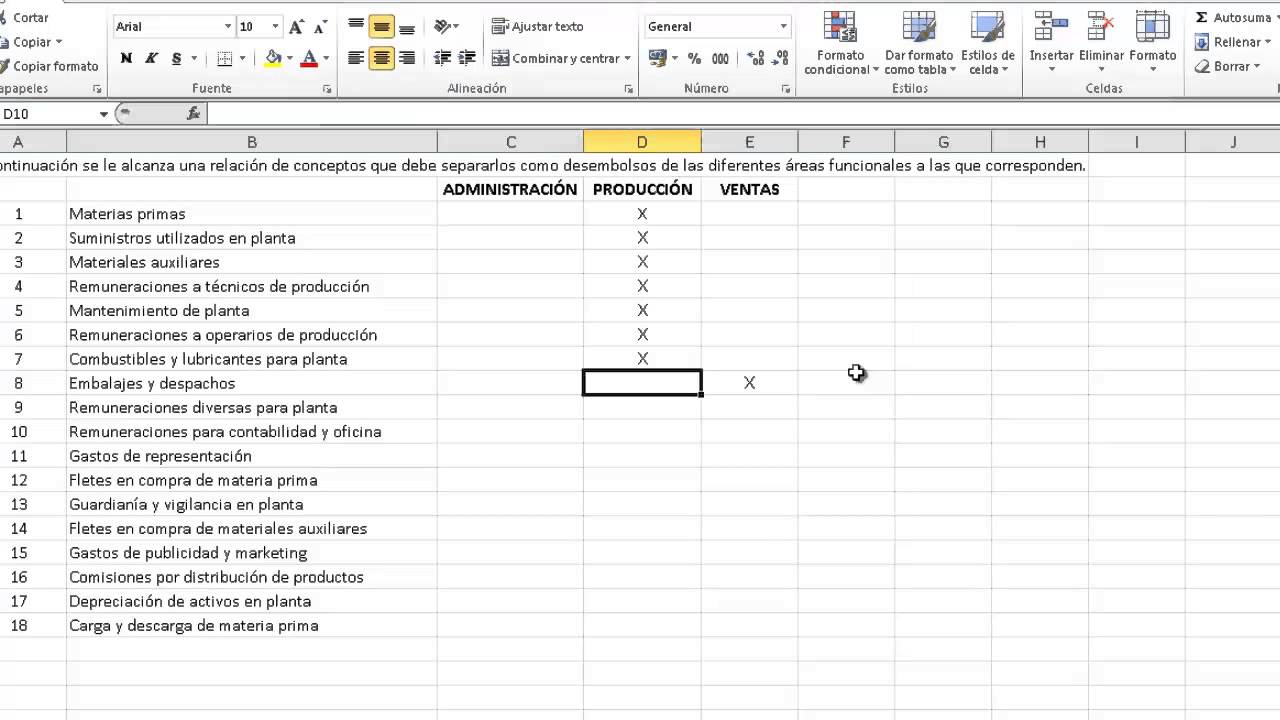Click the accounting number format icon

point(657,59)
